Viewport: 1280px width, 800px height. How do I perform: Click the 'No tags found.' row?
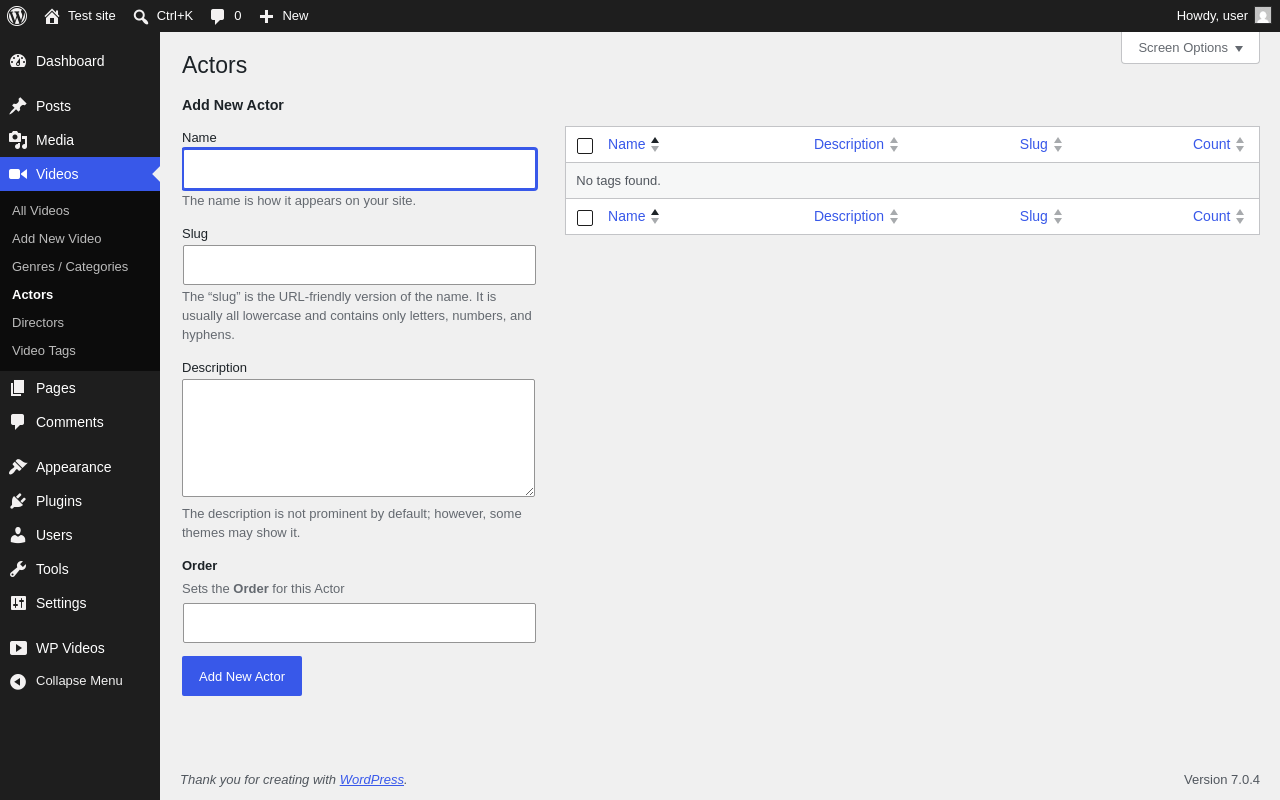[x=912, y=181]
